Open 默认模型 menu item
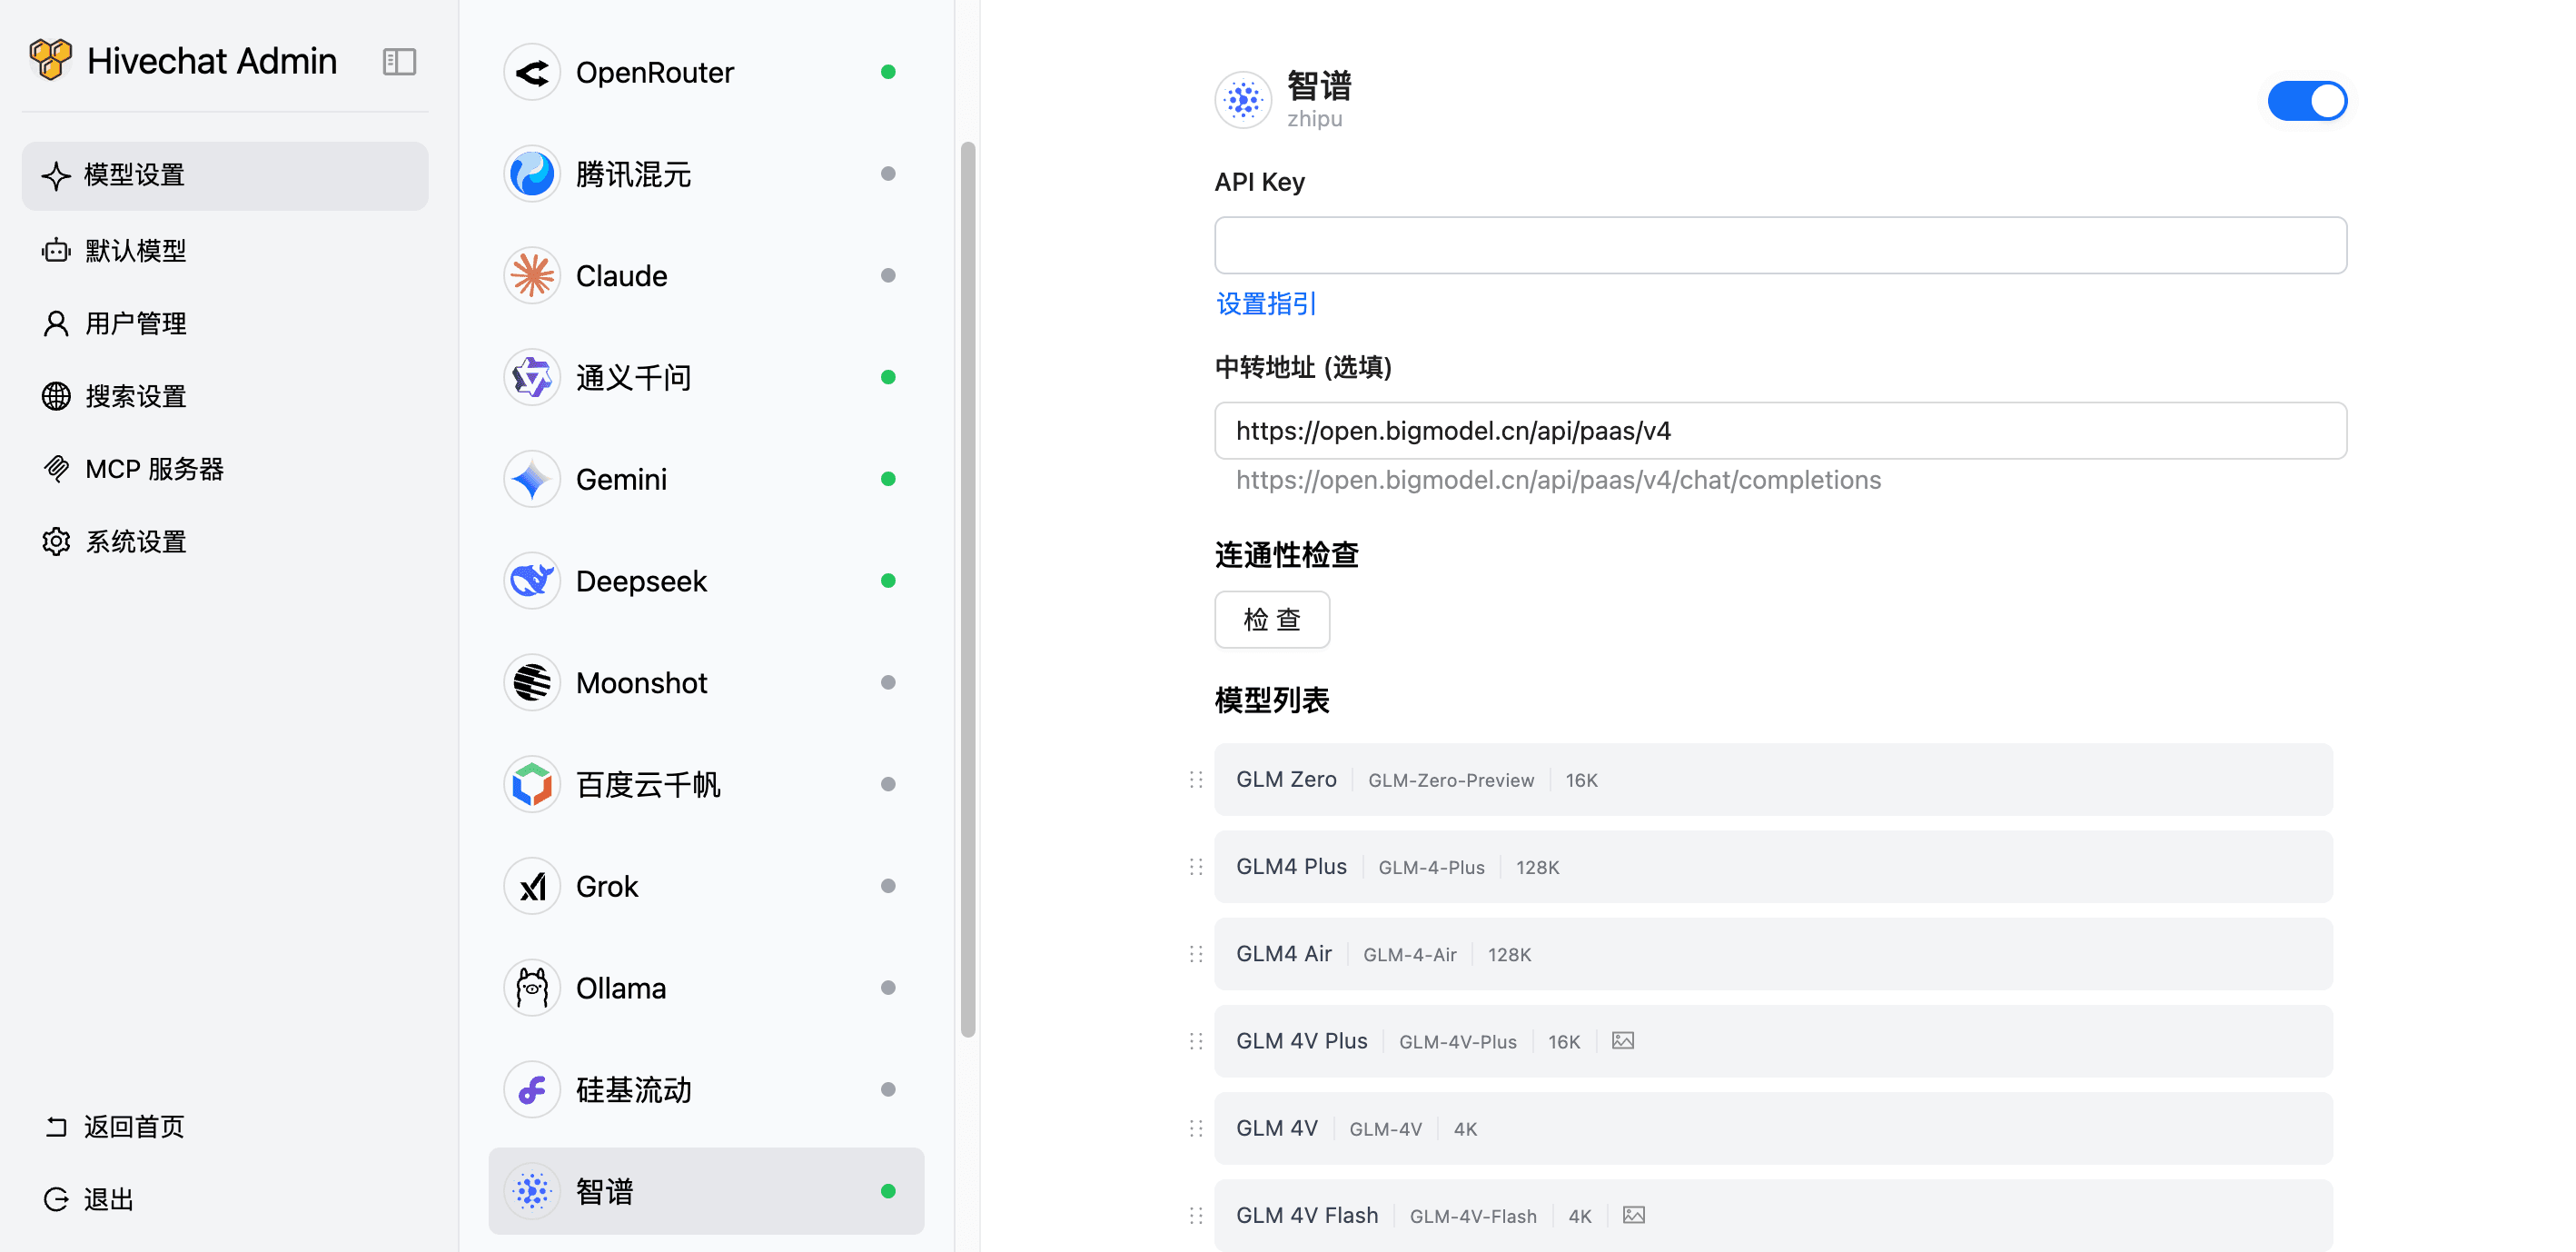Image resolution: width=2576 pixels, height=1252 pixels. coord(225,250)
